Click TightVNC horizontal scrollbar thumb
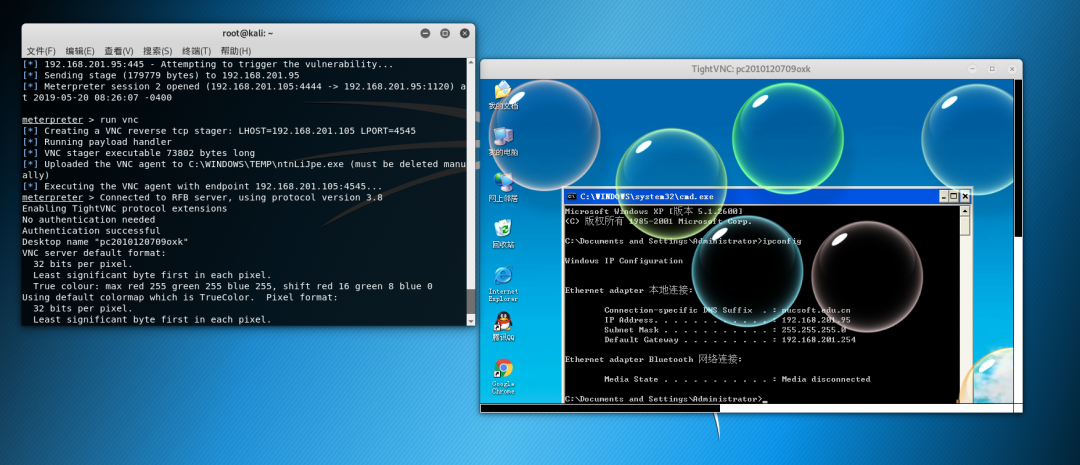The width and height of the screenshot is (1080, 465). (600, 409)
